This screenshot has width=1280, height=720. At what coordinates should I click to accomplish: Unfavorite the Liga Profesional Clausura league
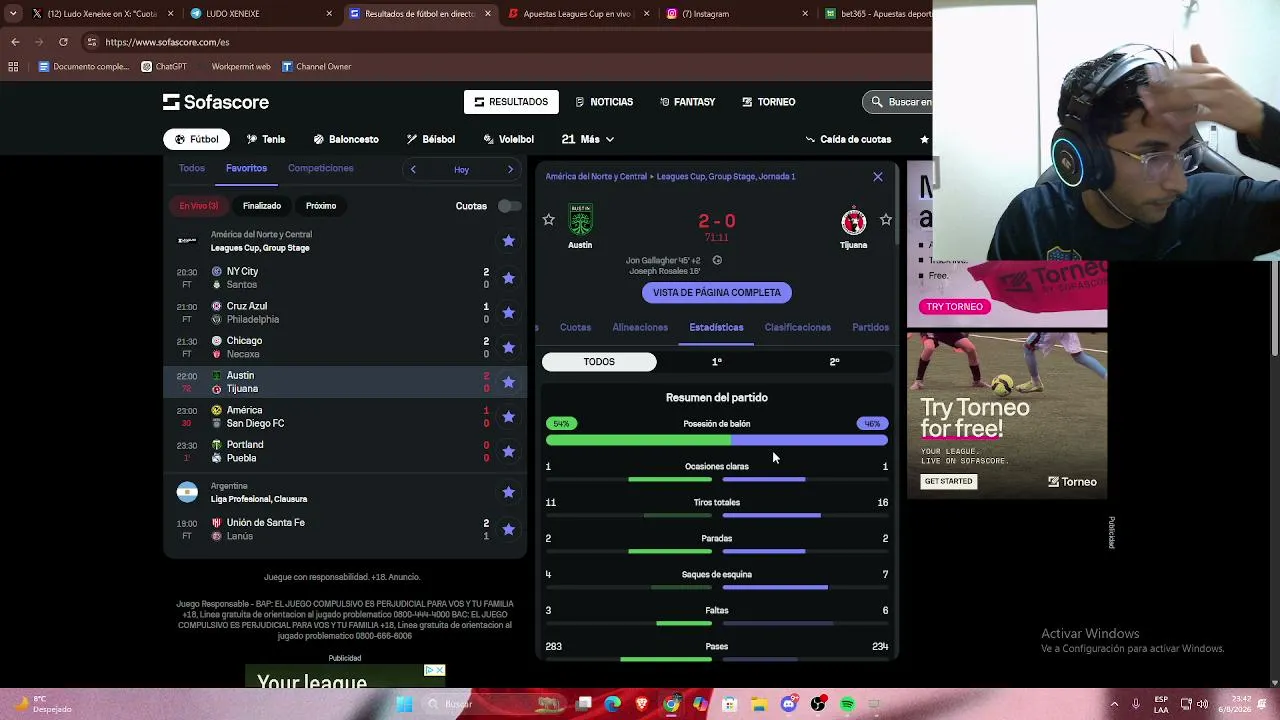pyautogui.click(x=508, y=492)
